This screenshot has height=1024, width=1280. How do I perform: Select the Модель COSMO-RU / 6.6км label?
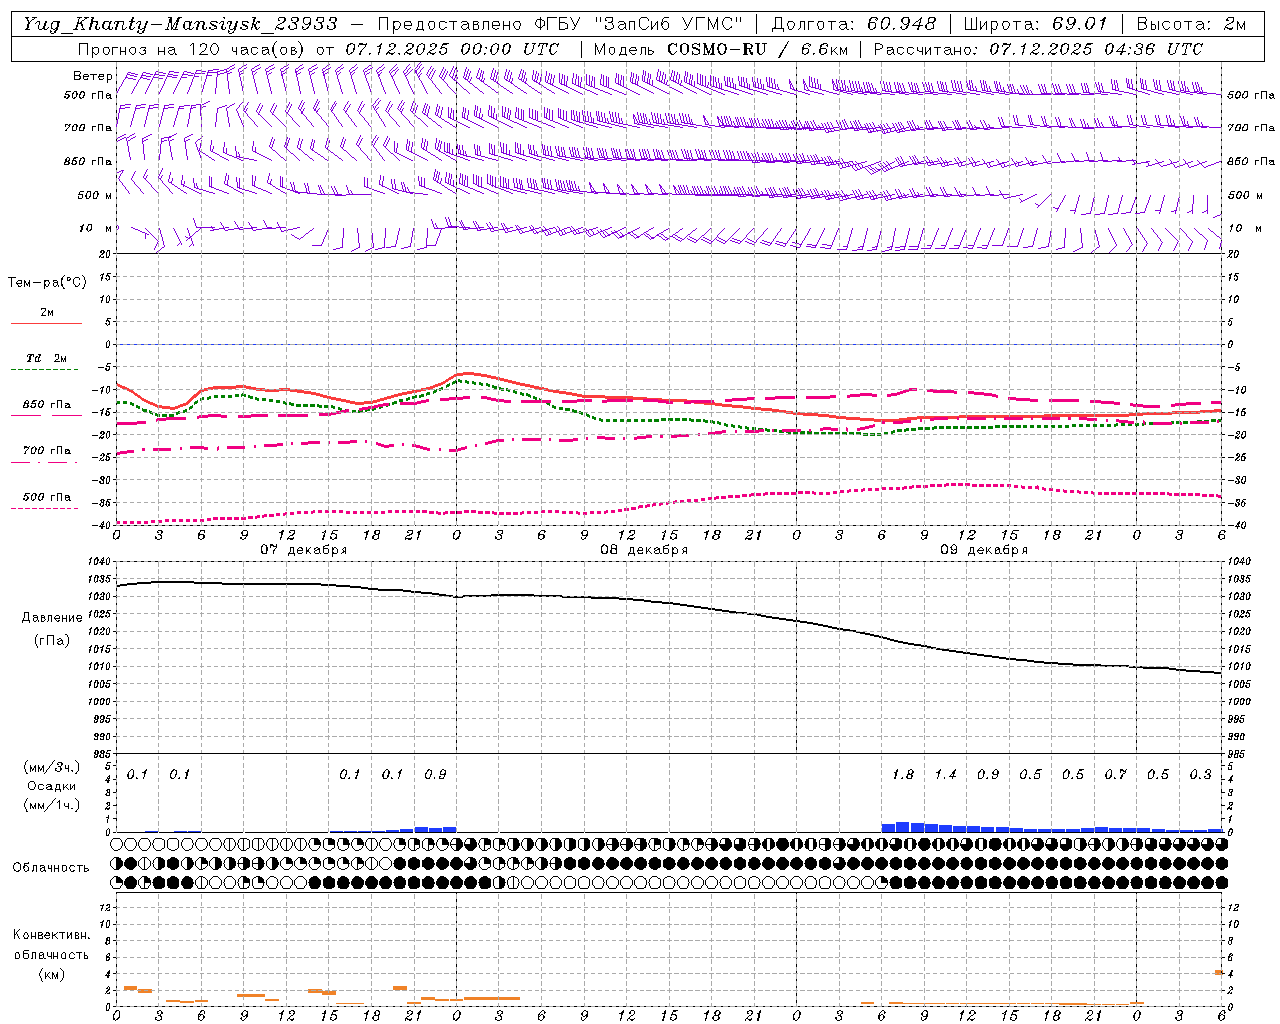tap(720, 49)
